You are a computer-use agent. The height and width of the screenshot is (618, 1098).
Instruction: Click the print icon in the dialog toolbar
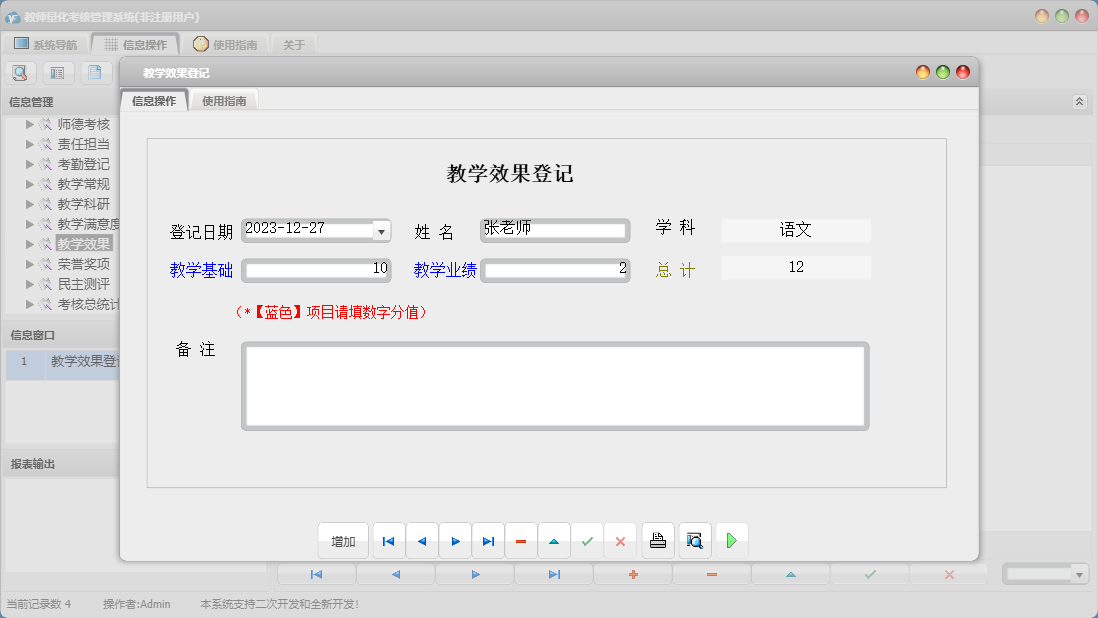coord(658,540)
